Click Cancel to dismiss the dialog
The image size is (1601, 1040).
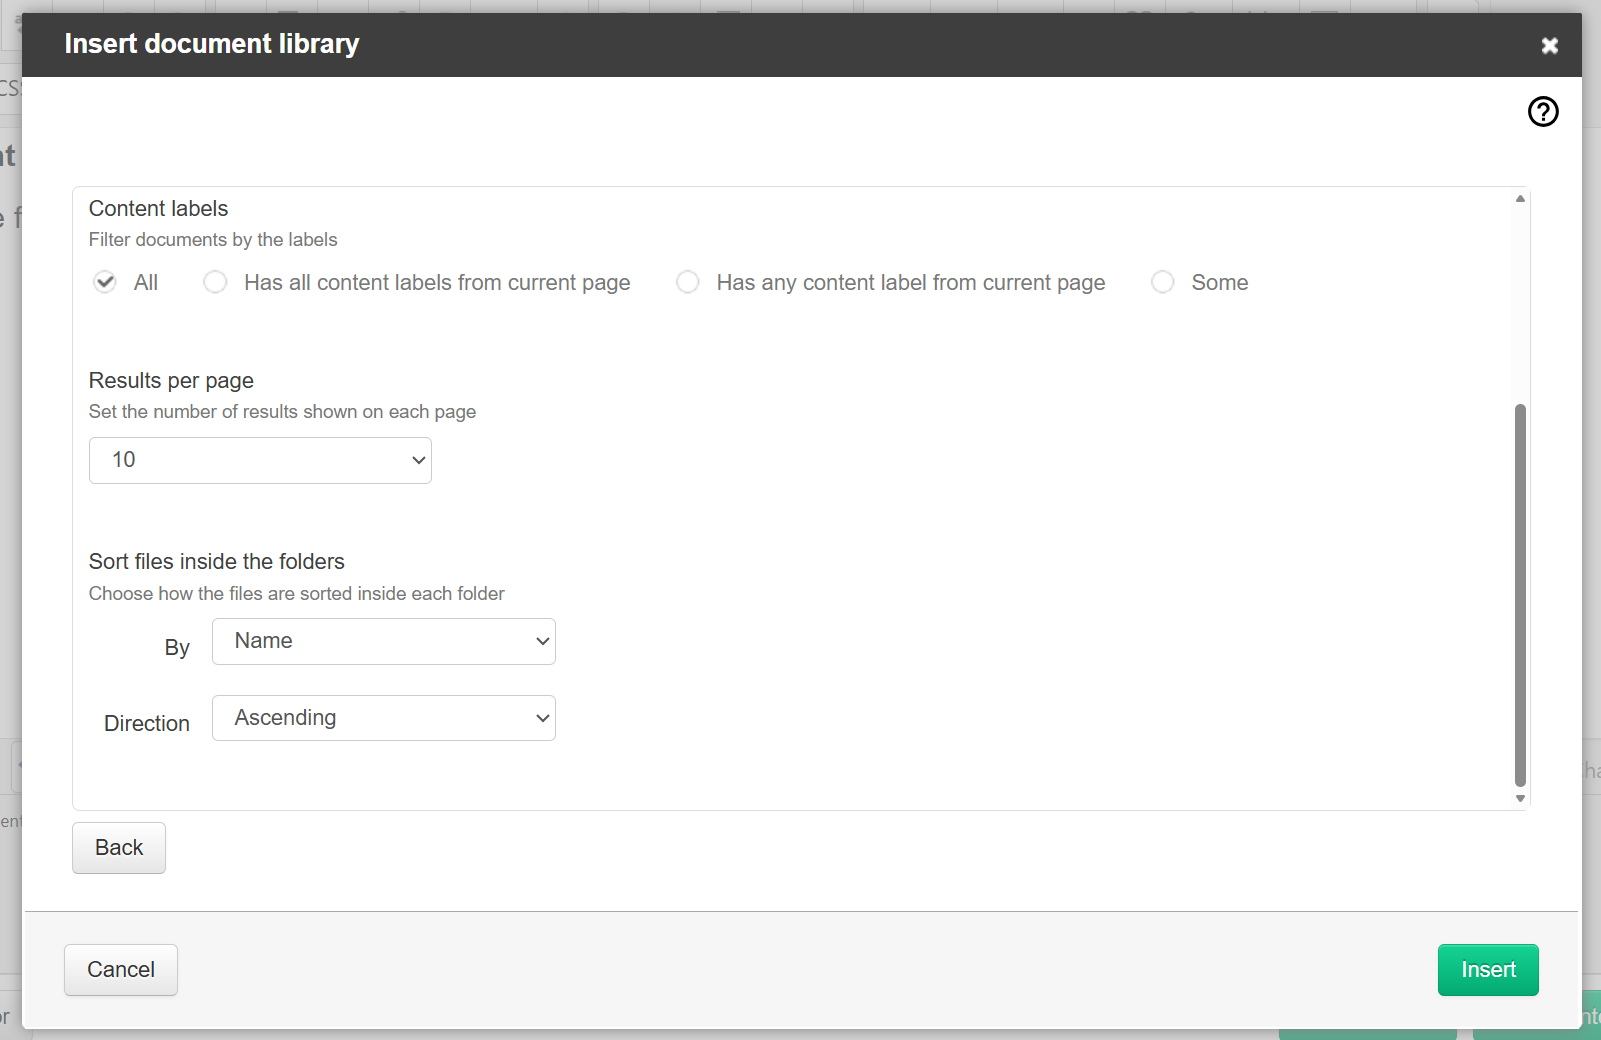point(120,969)
